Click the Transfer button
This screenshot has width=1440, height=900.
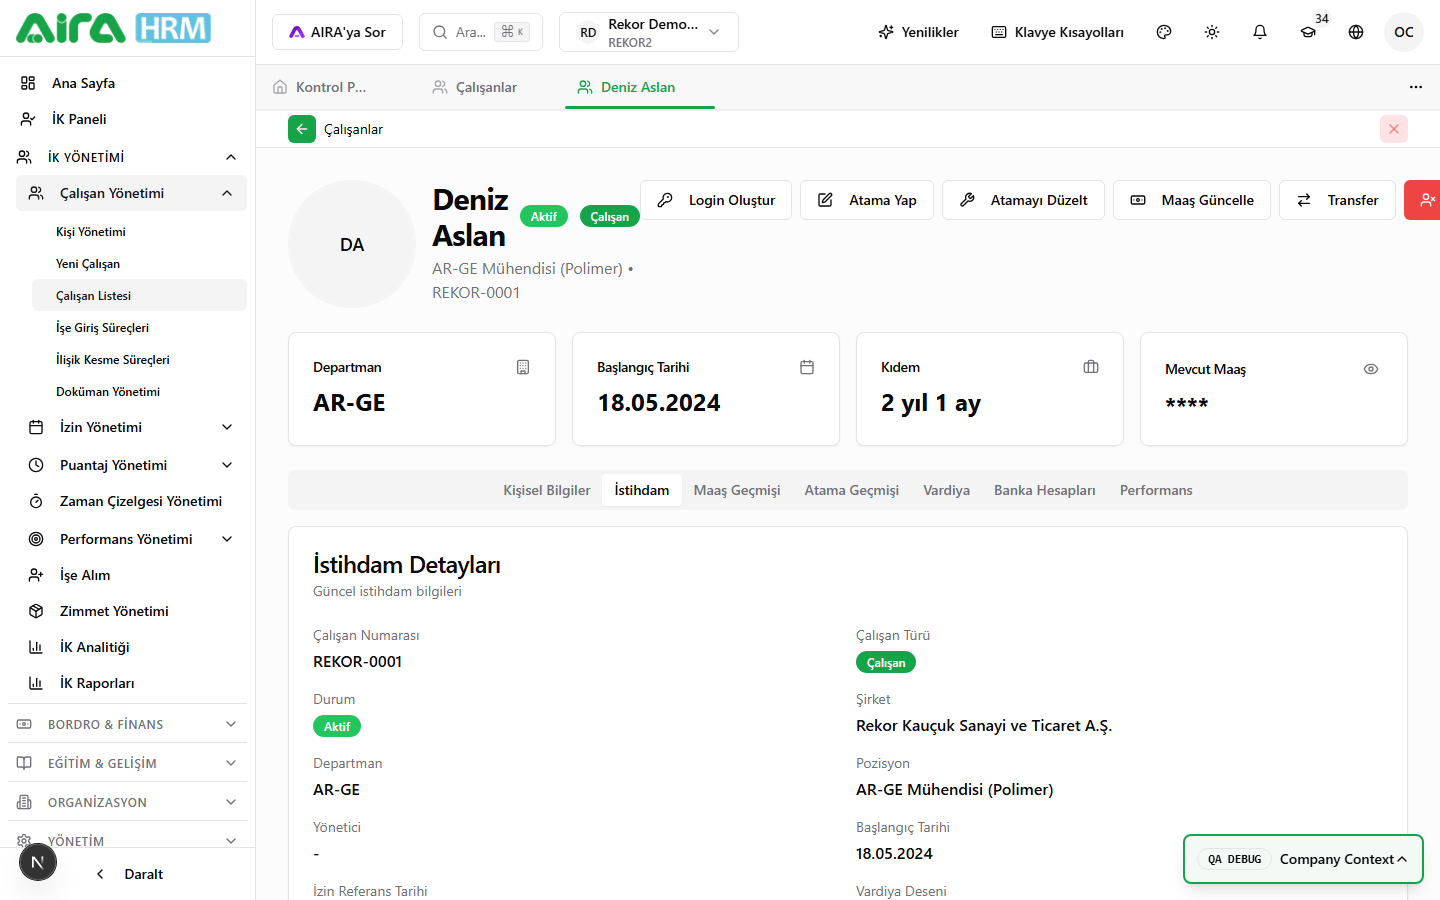coord(1337,200)
